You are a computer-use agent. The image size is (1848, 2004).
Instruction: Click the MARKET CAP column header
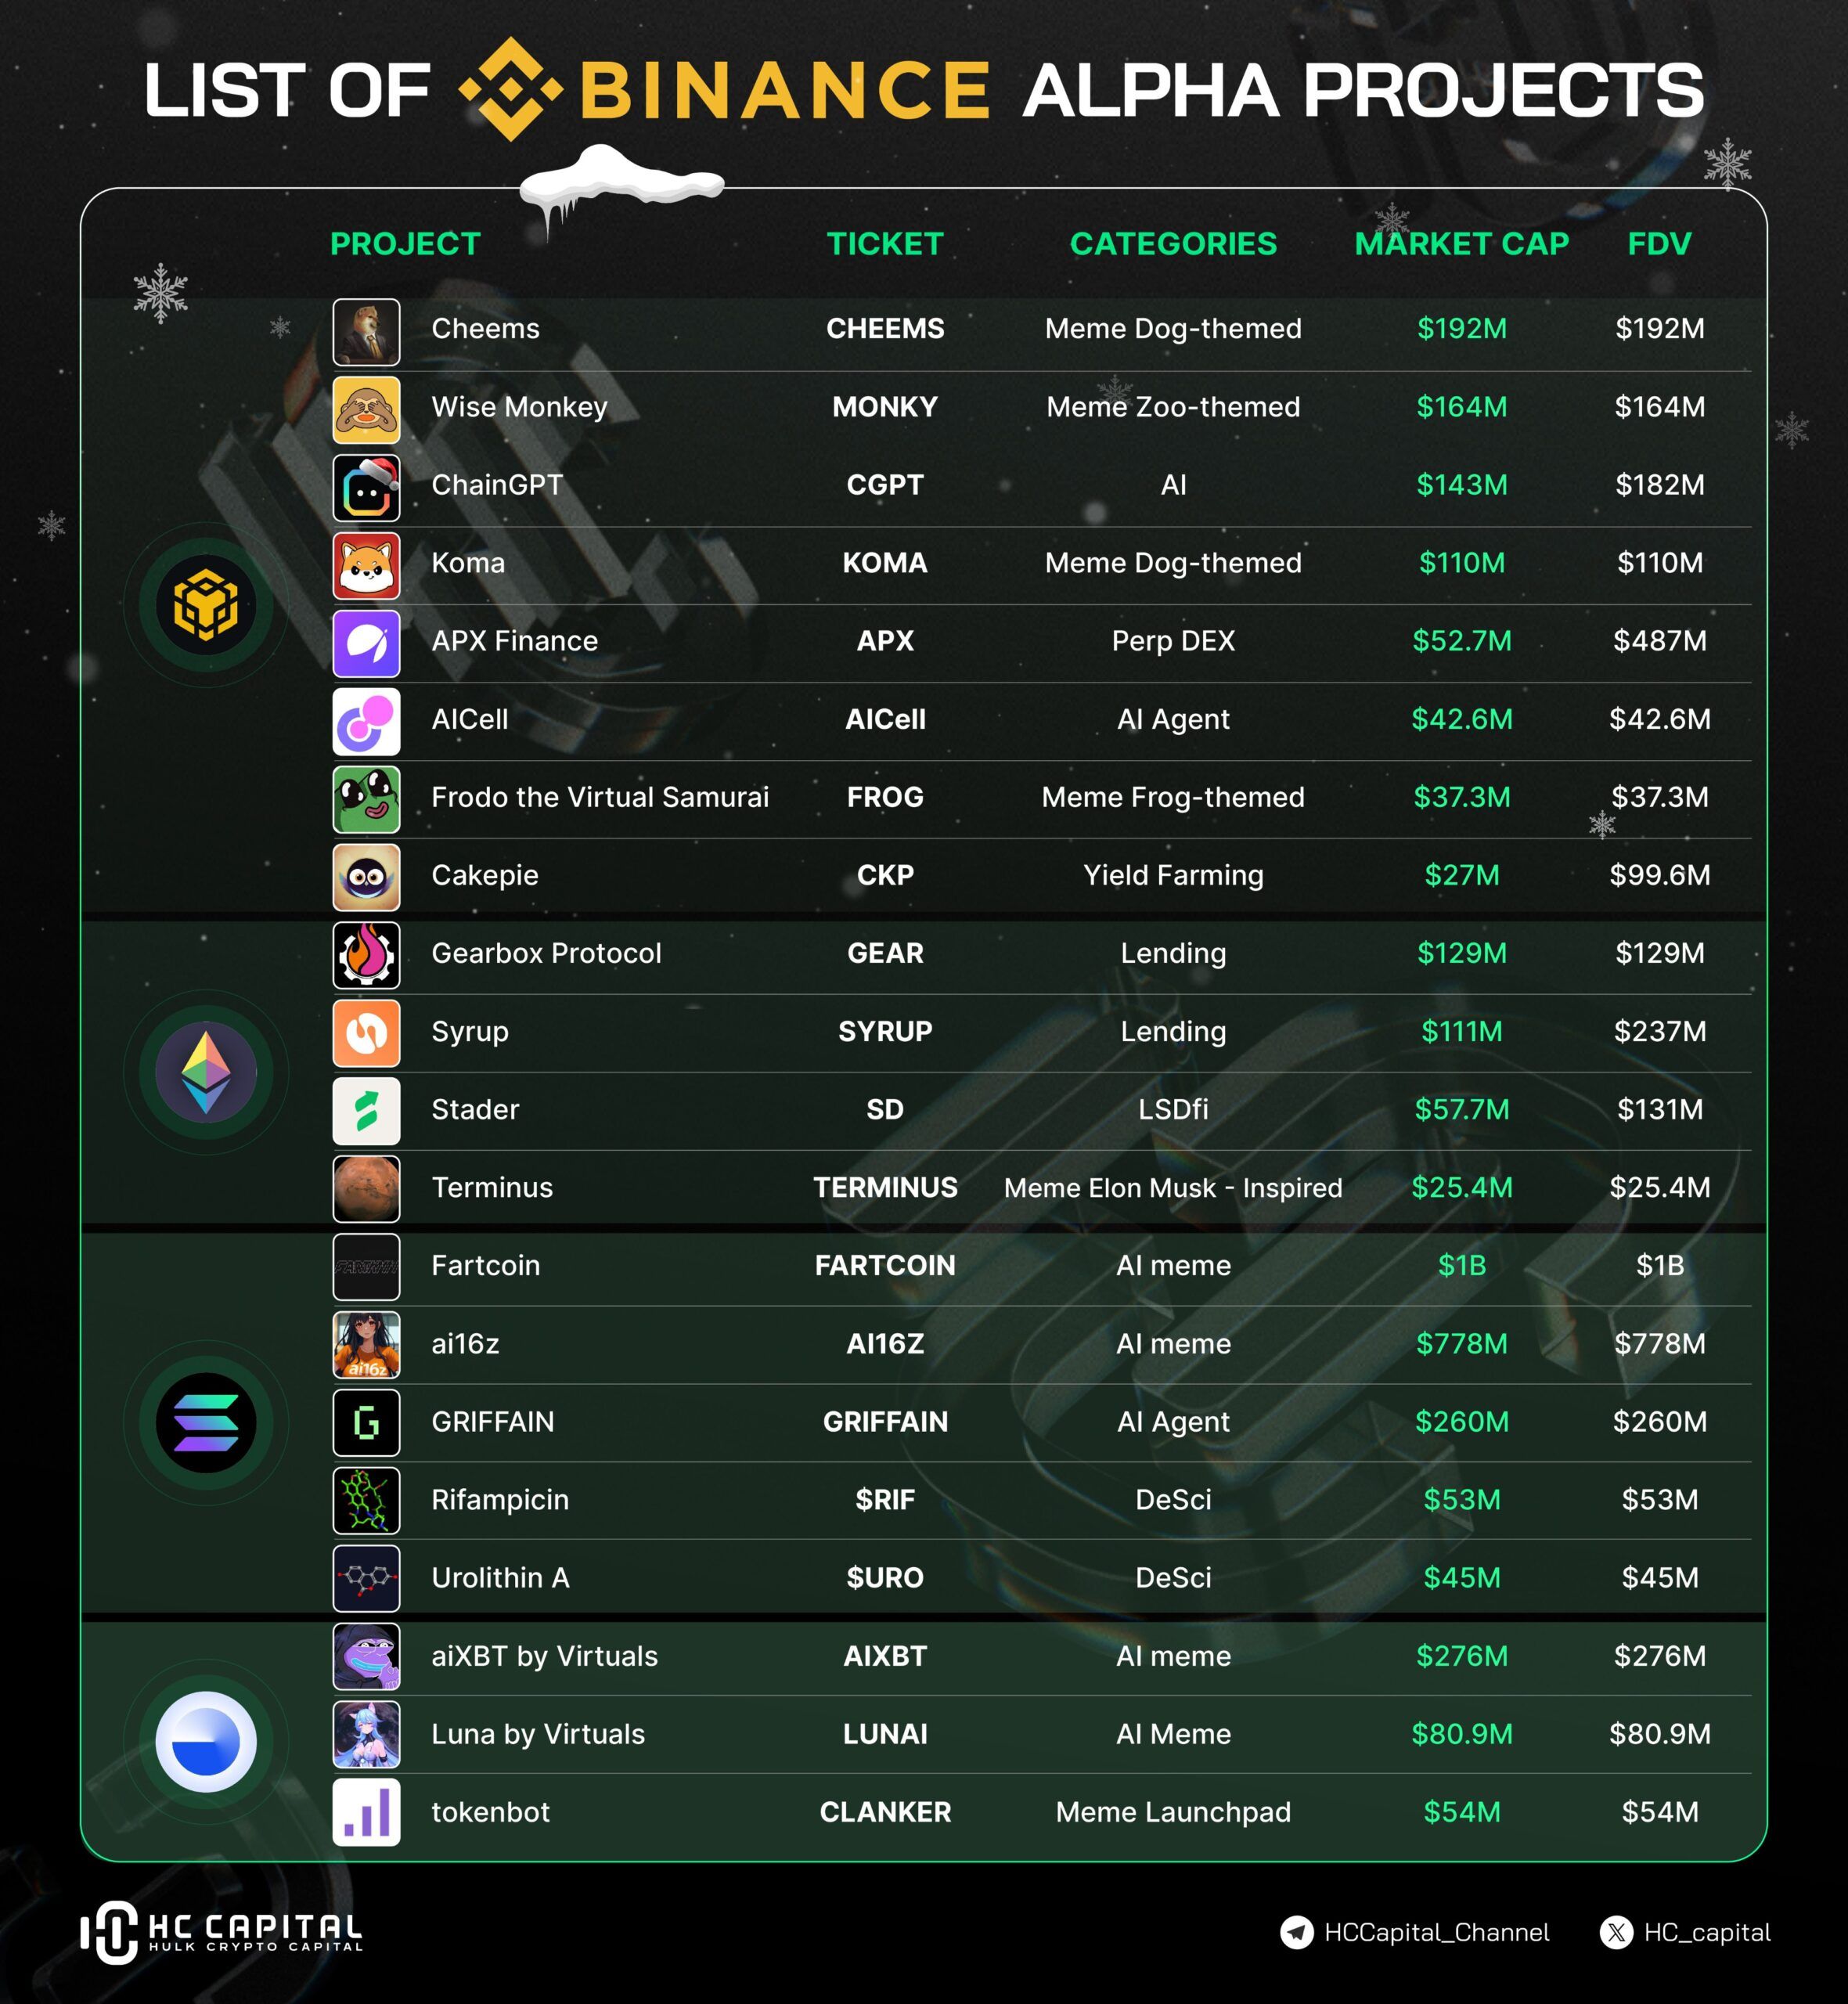pyautogui.click(x=1461, y=244)
